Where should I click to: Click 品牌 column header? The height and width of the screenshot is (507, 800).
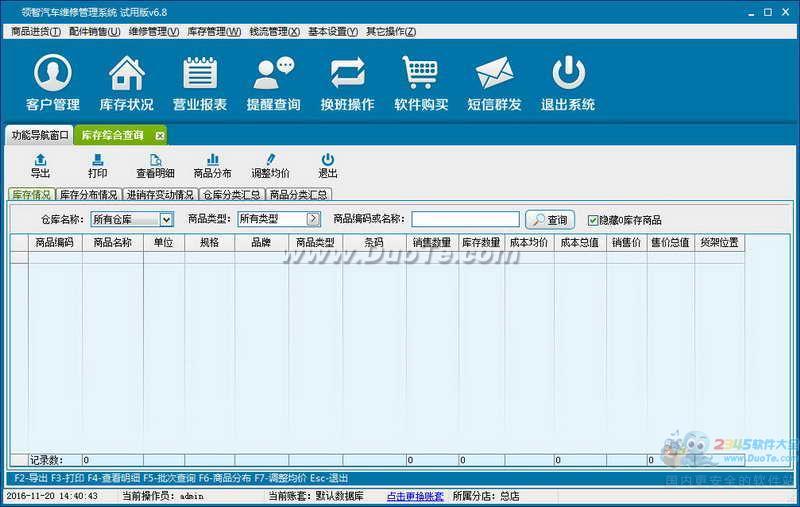pyautogui.click(x=262, y=243)
